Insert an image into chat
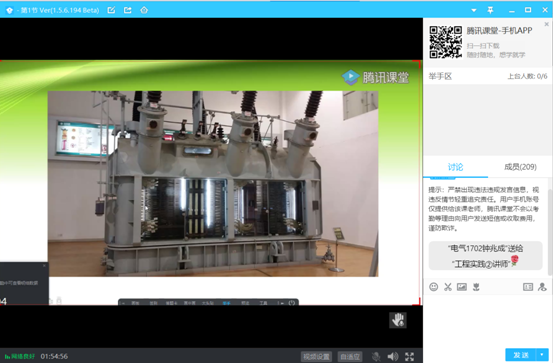553x363 pixels. click(462, 287)
